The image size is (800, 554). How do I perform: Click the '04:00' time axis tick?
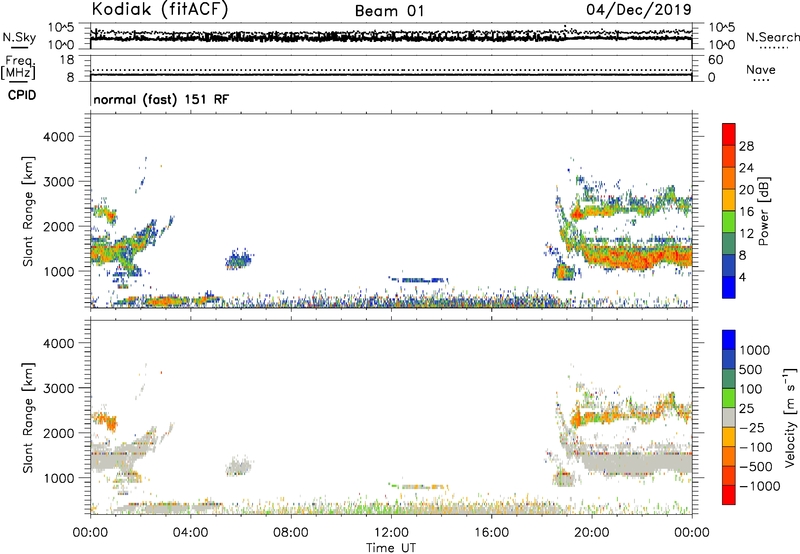click(x=190, y=533)
